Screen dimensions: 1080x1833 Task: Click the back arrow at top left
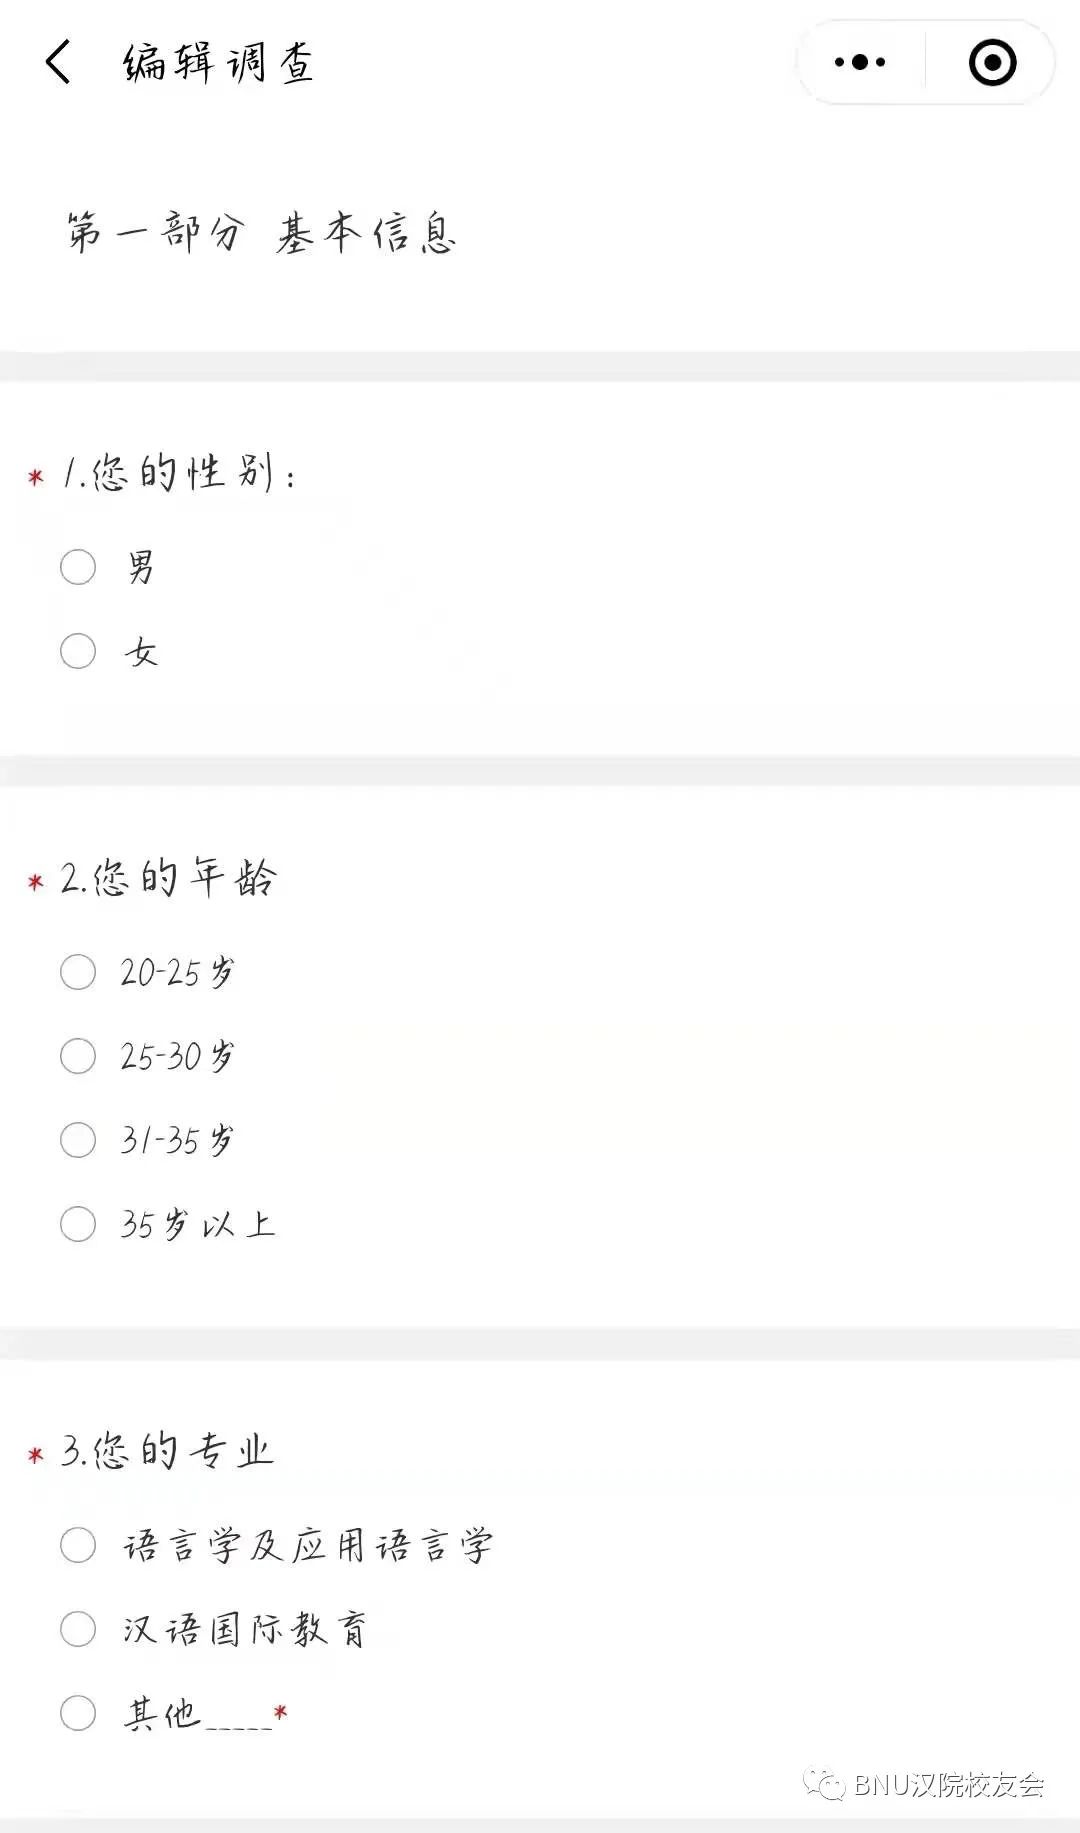coord(57,63)
